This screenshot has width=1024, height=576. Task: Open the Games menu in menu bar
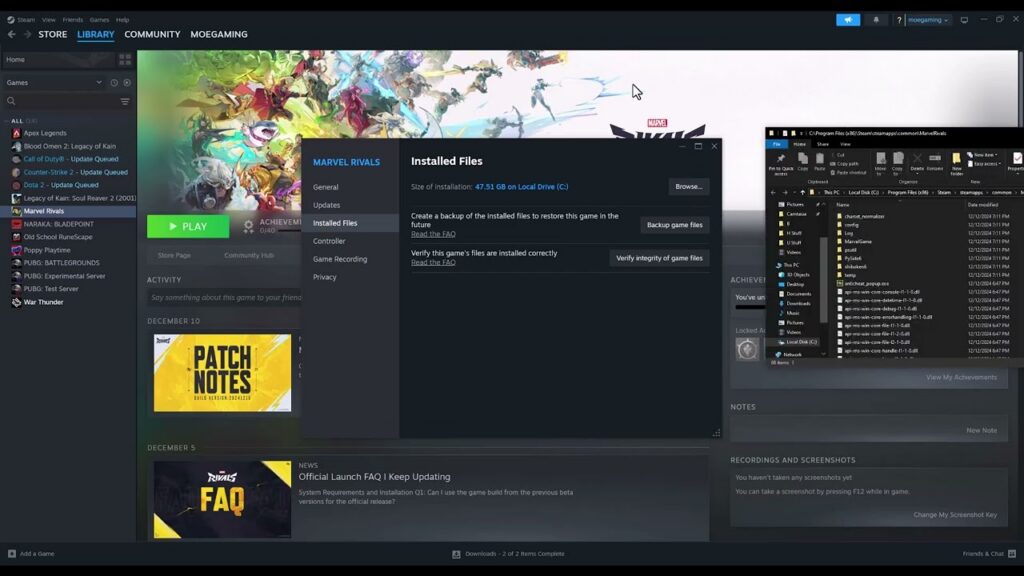pos(99,20)
